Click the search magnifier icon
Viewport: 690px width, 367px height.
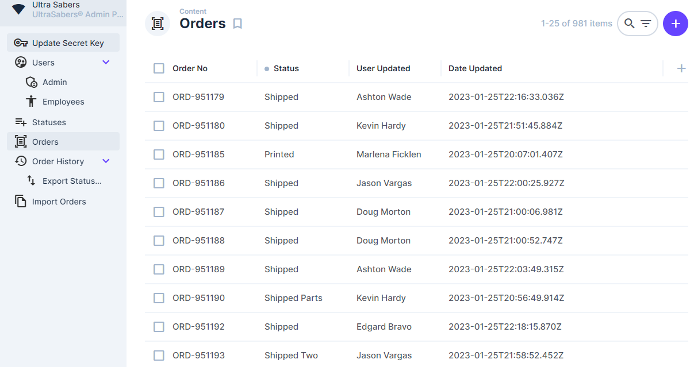point(629,23)
